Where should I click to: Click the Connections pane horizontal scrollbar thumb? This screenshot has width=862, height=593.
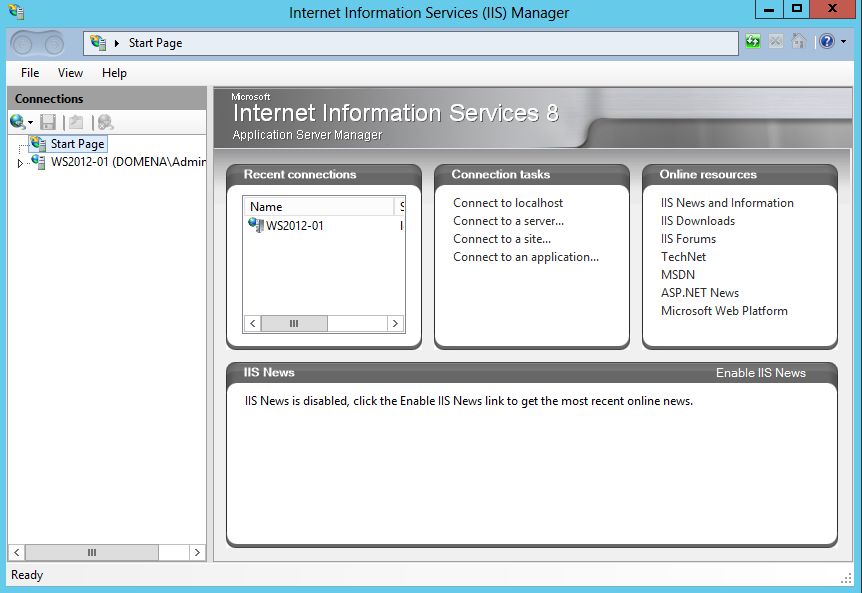(92, 552)
